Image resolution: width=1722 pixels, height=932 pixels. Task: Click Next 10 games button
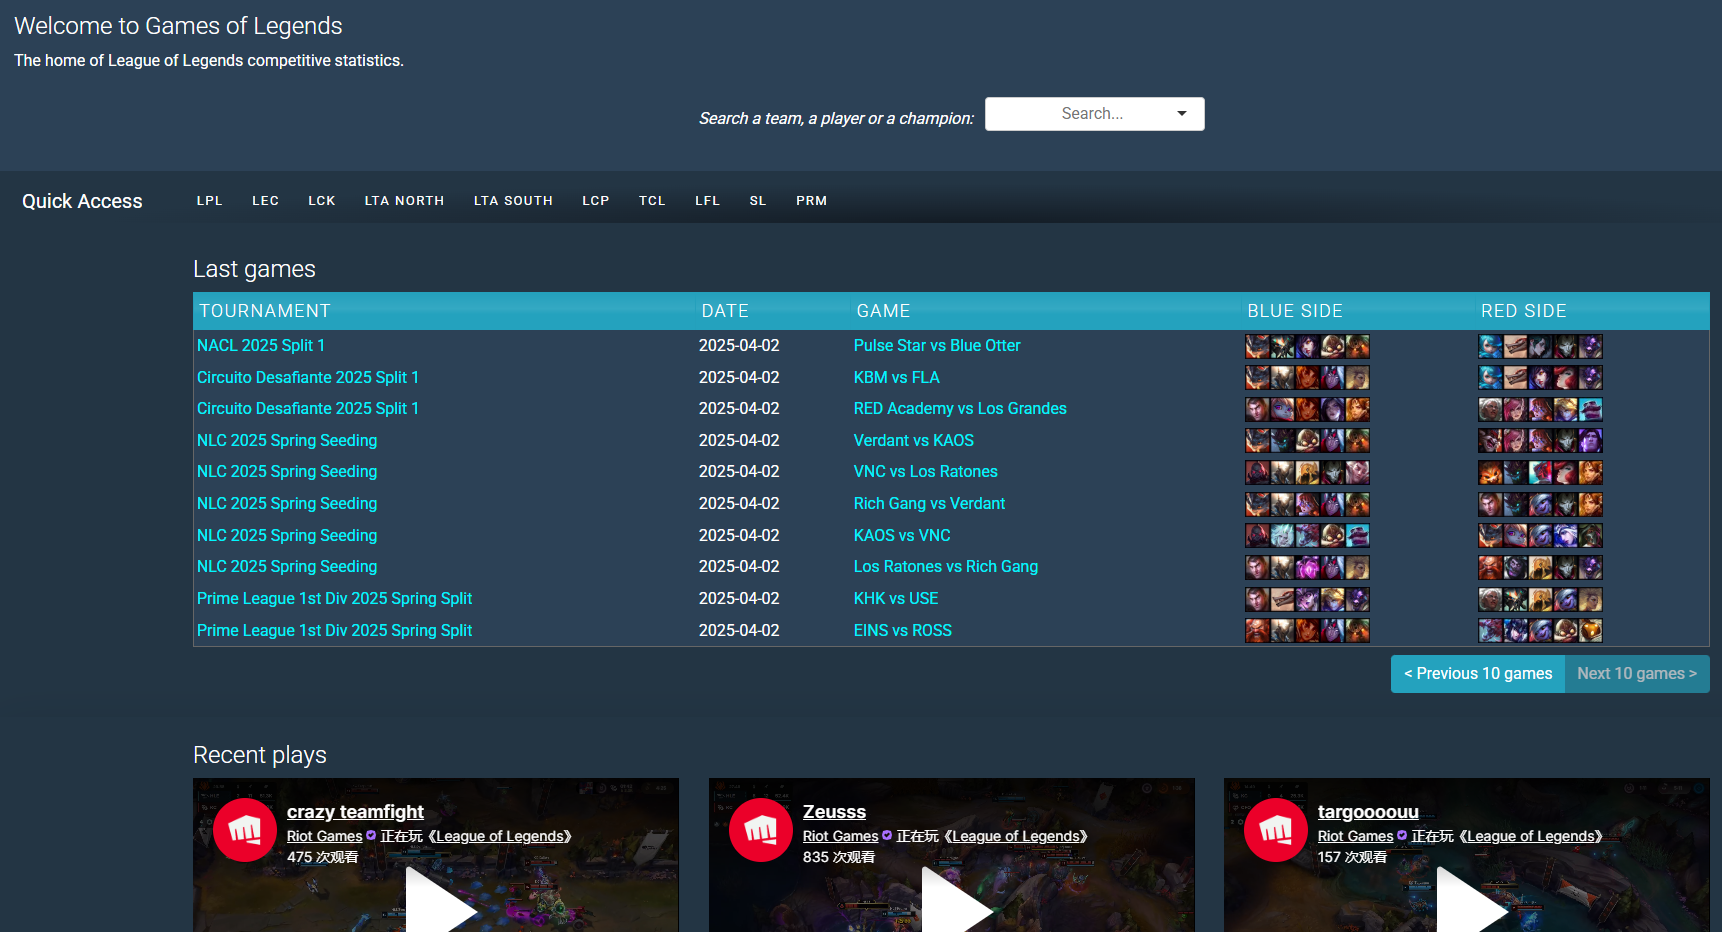tap(1636, 674)
